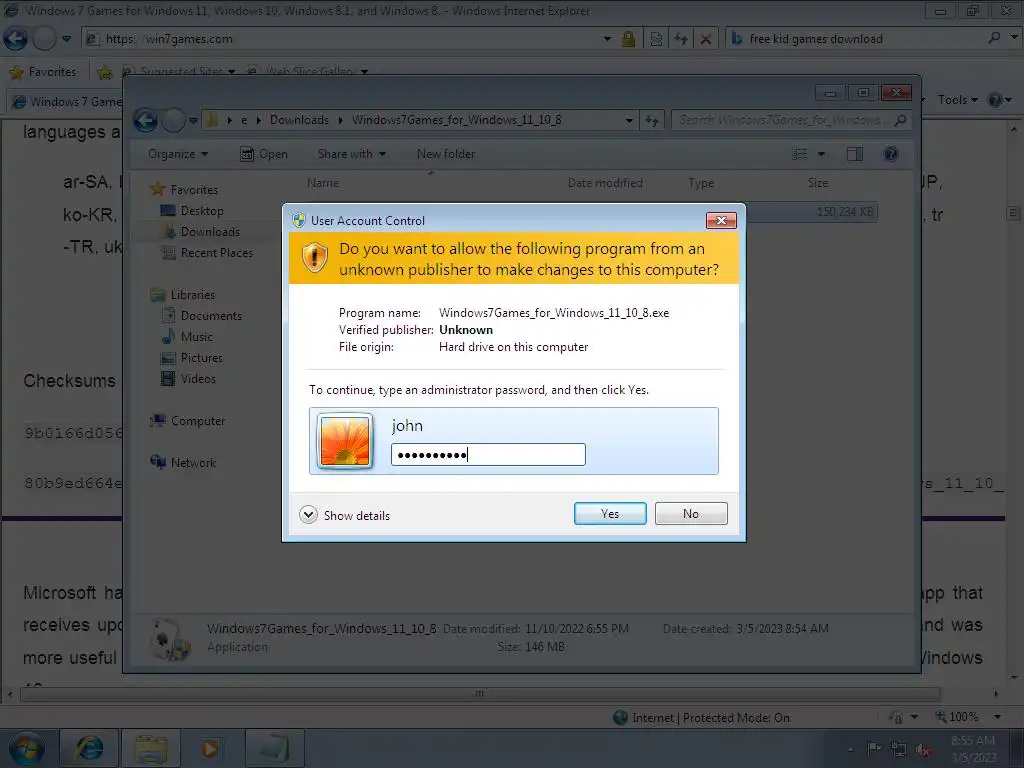Toggle the preview pane icon in Explorer
The height and width of the screenshot is (768, 1024).
pyautogui.click(x=855, y=154)
